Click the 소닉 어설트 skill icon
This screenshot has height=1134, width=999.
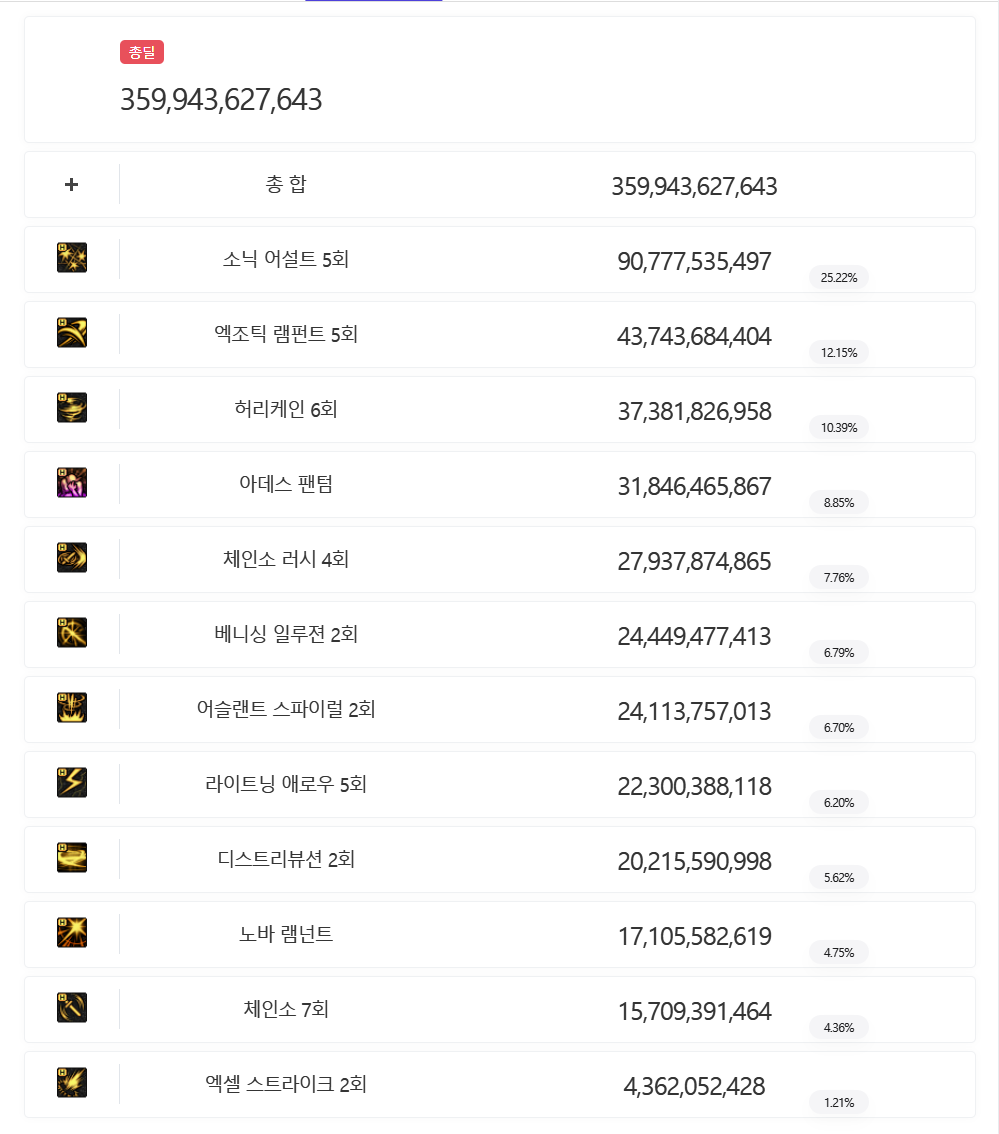point(72,258)
